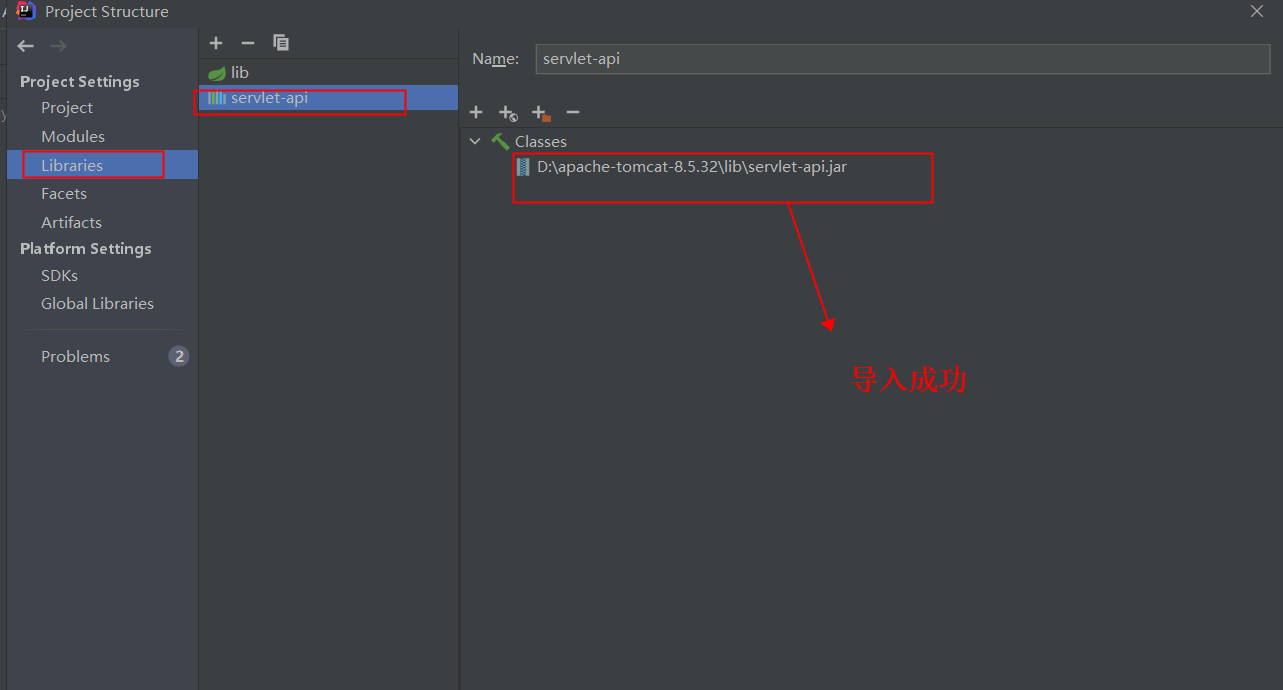
Task: Click the servlet-api library bars icon
Action: (x=216, y=98)
